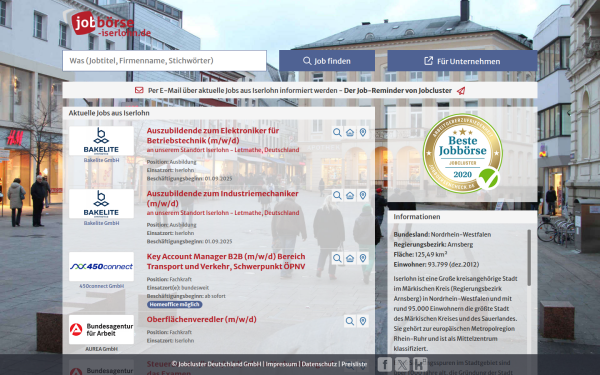Open the Oberflächenveredler (m/w/d) job title
Screen dimensions: 600x375
201,319
